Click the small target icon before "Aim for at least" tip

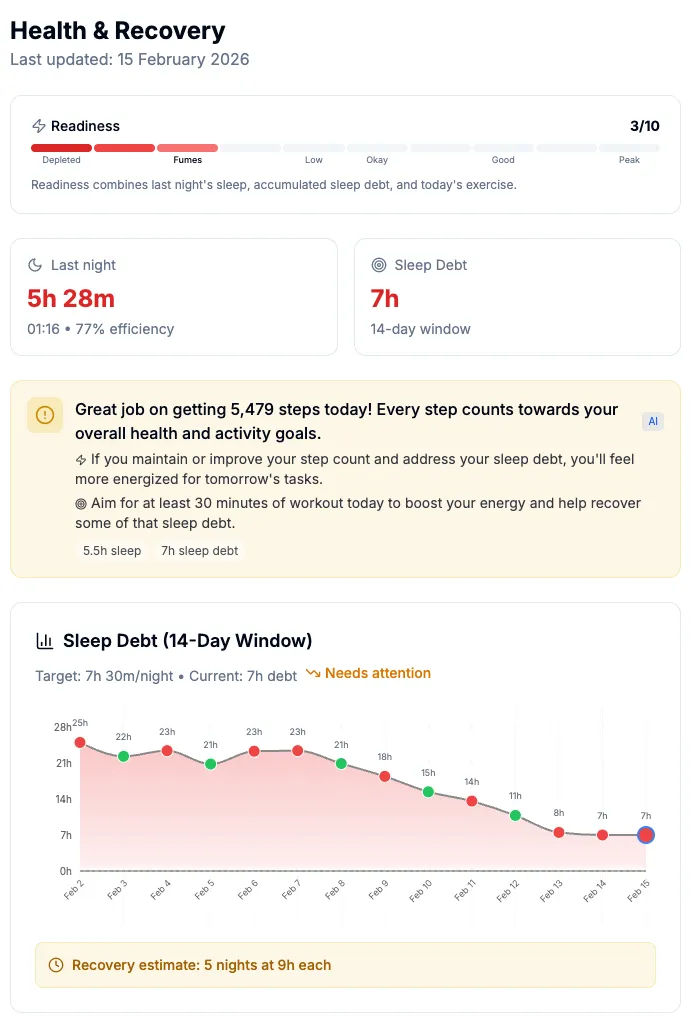(x=81, y=503)
